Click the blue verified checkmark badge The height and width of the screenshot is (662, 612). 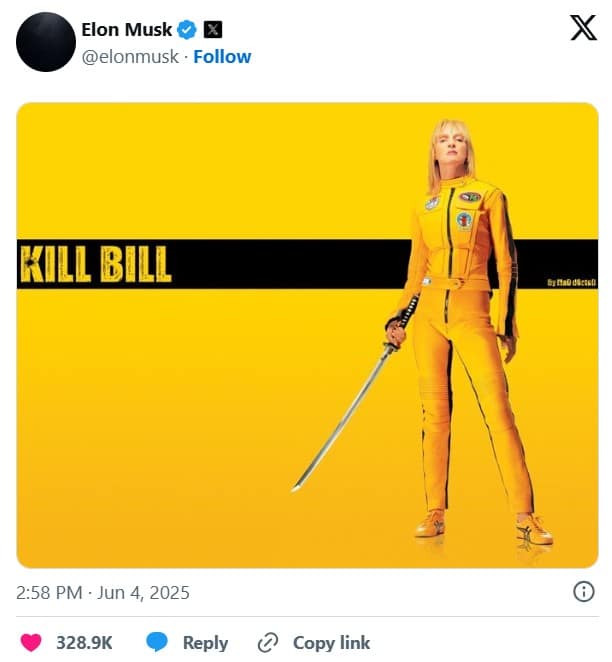(188, 30)
